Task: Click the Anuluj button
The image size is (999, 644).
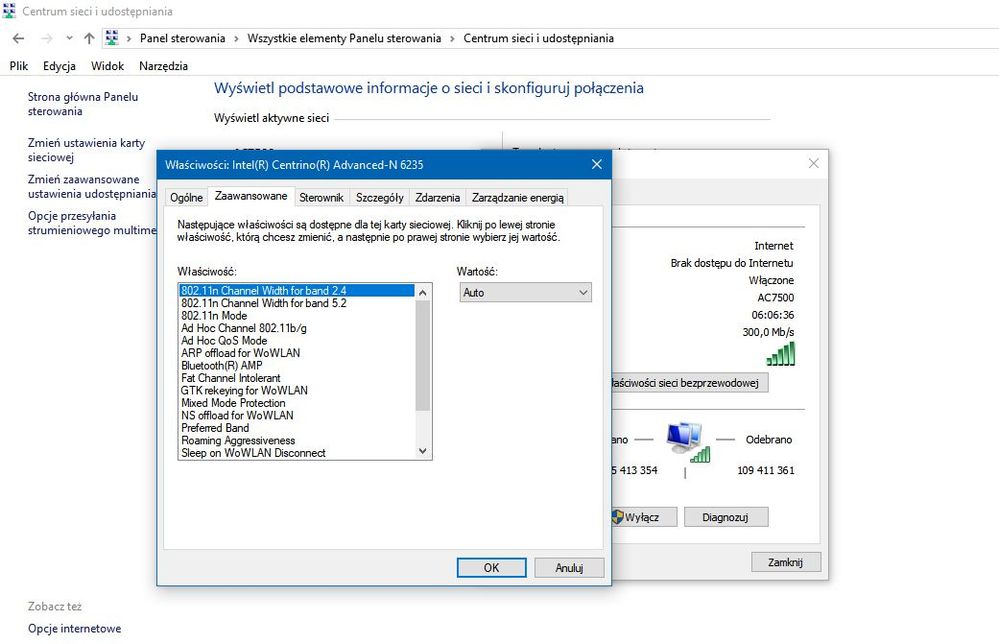Action: (569, 567)
